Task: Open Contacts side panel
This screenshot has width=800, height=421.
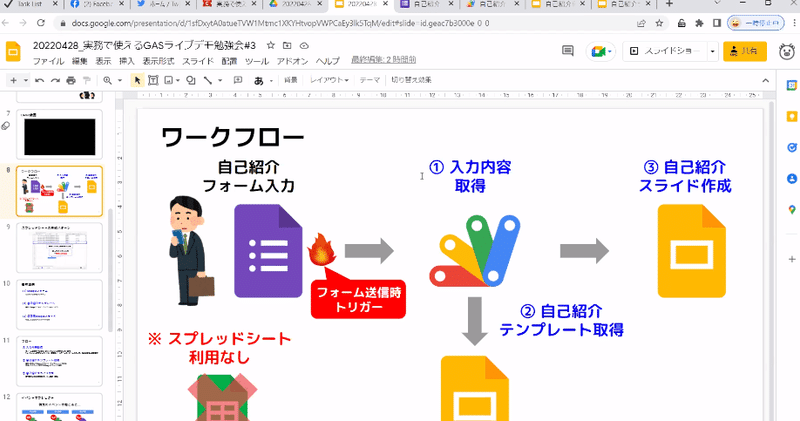Action: 792,179
